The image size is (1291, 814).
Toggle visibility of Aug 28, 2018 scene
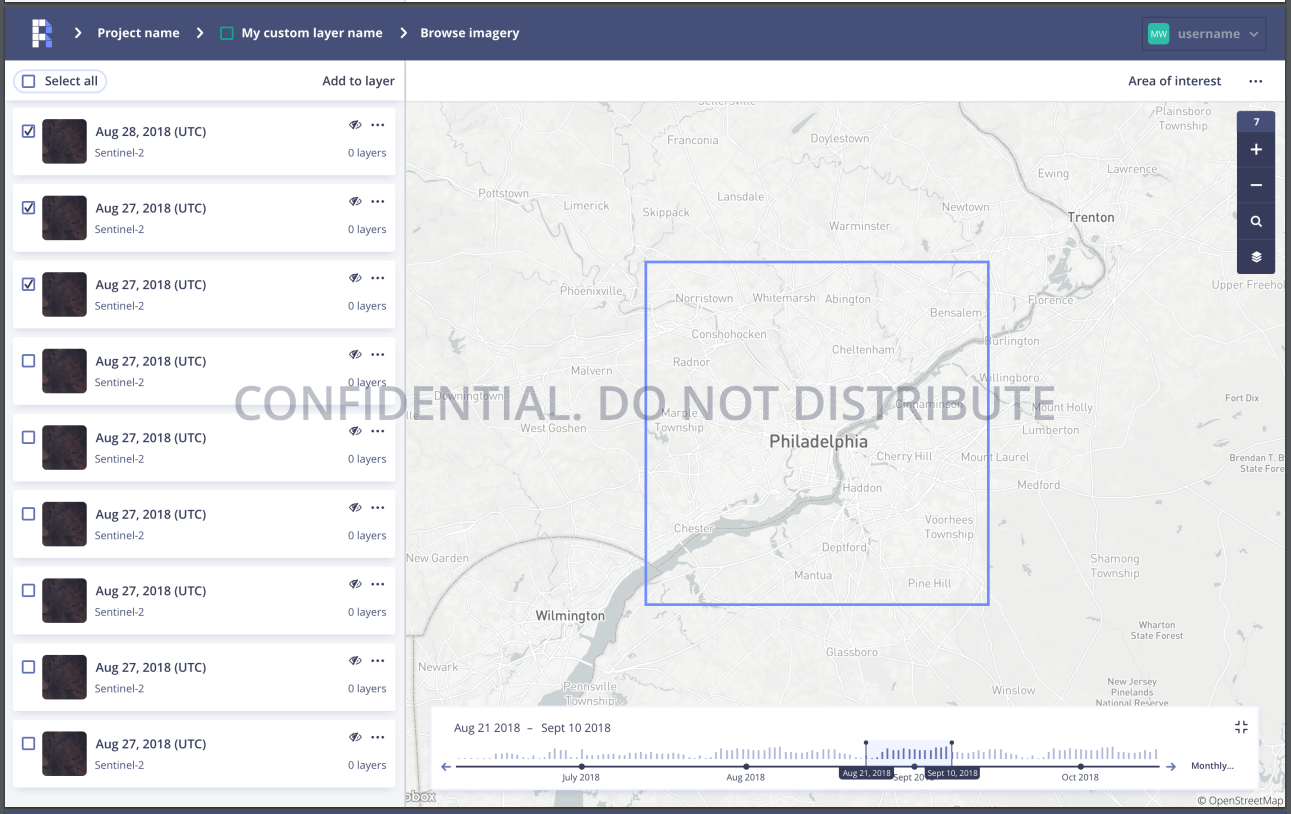[355, 125]
